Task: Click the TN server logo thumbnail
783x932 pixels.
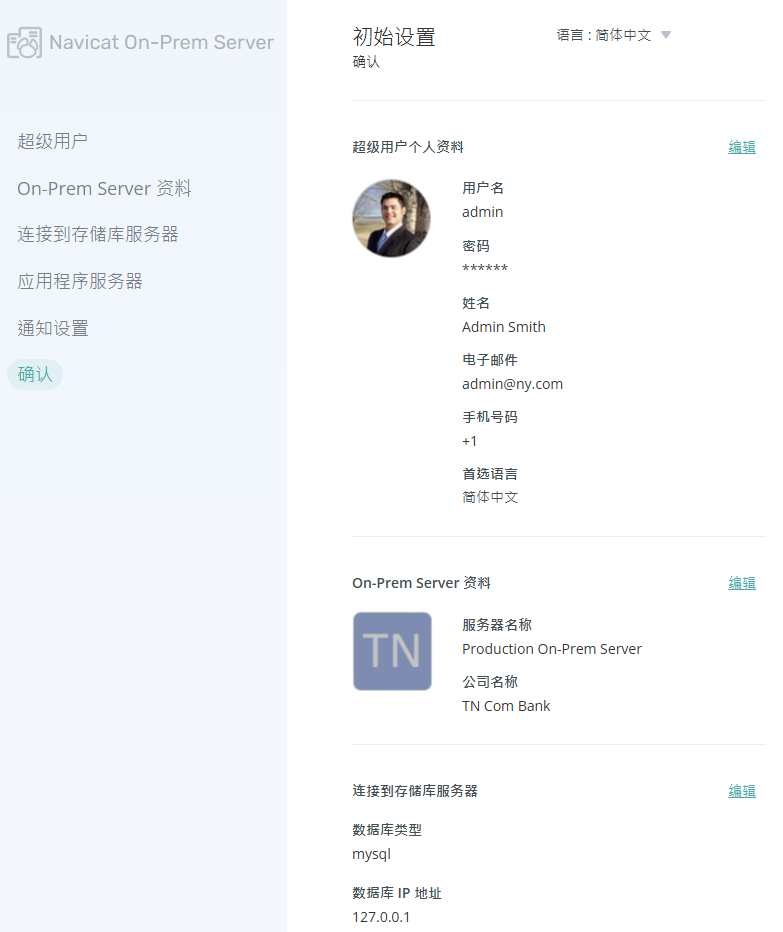Action: (x=392, y=651)
